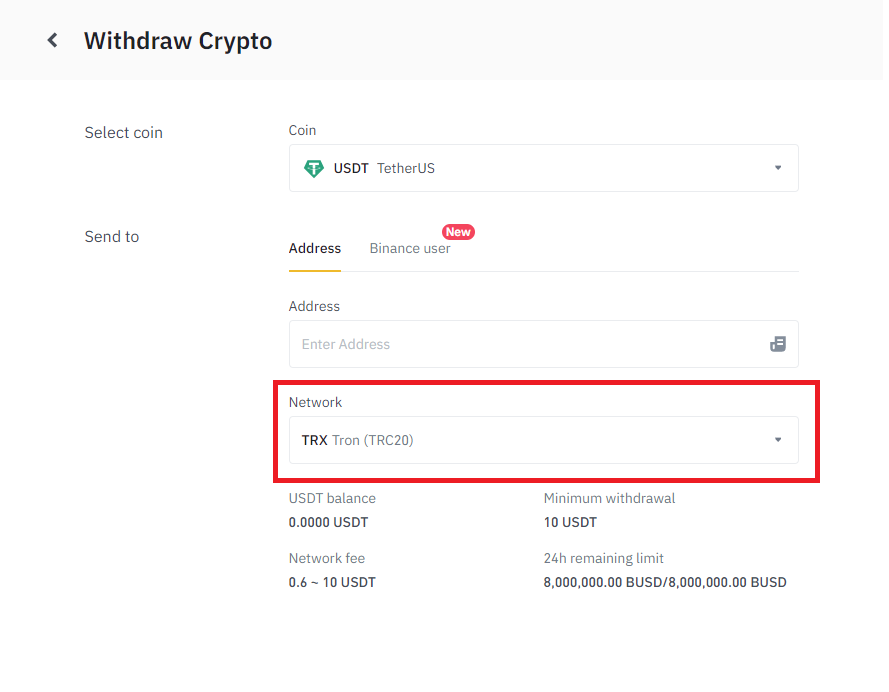Viewport: 889px width, 692px height.
Task: Click the 0.0000 USDT balance value
Action: 328,523
